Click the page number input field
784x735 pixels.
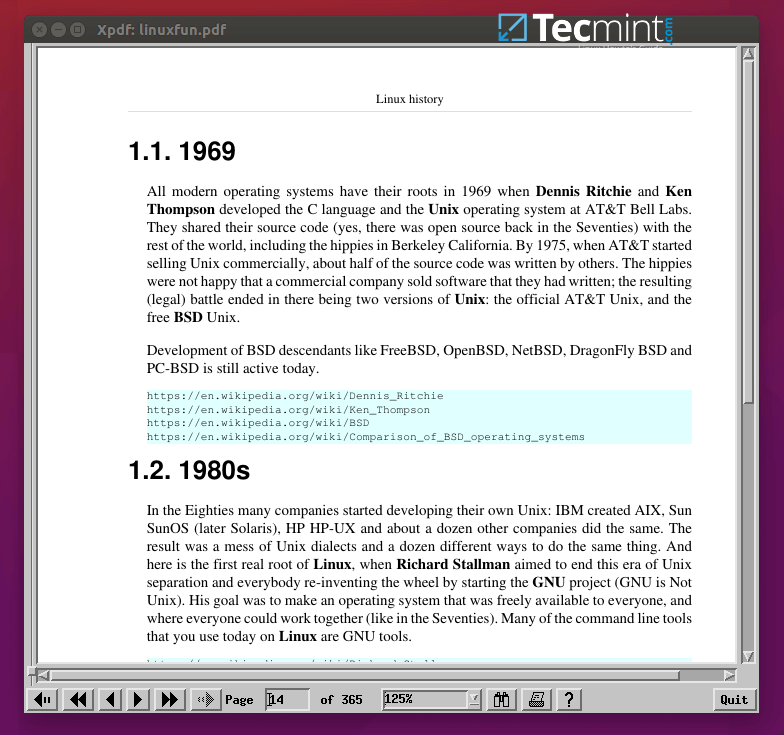pyautogui.click(x=287, y=699)
